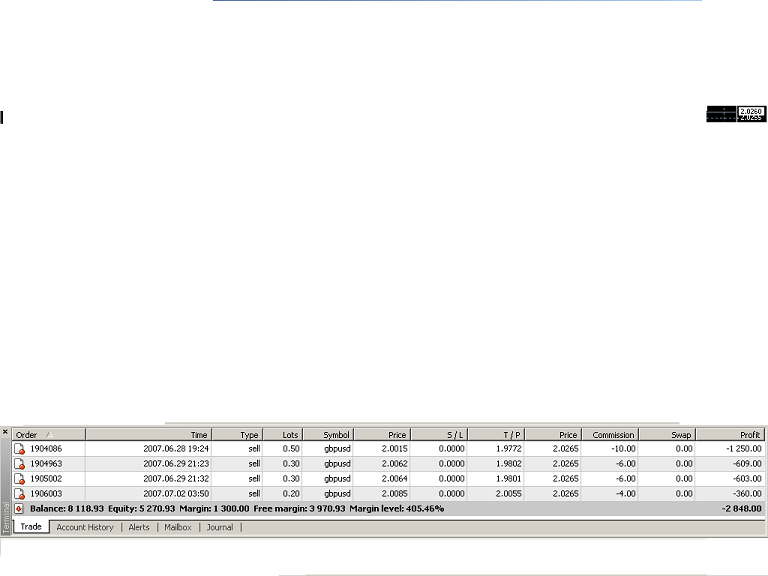Viewport: 768px width, 576px height.
Task: Click profit value -1 250.00
Action: [x=744, y=449]
